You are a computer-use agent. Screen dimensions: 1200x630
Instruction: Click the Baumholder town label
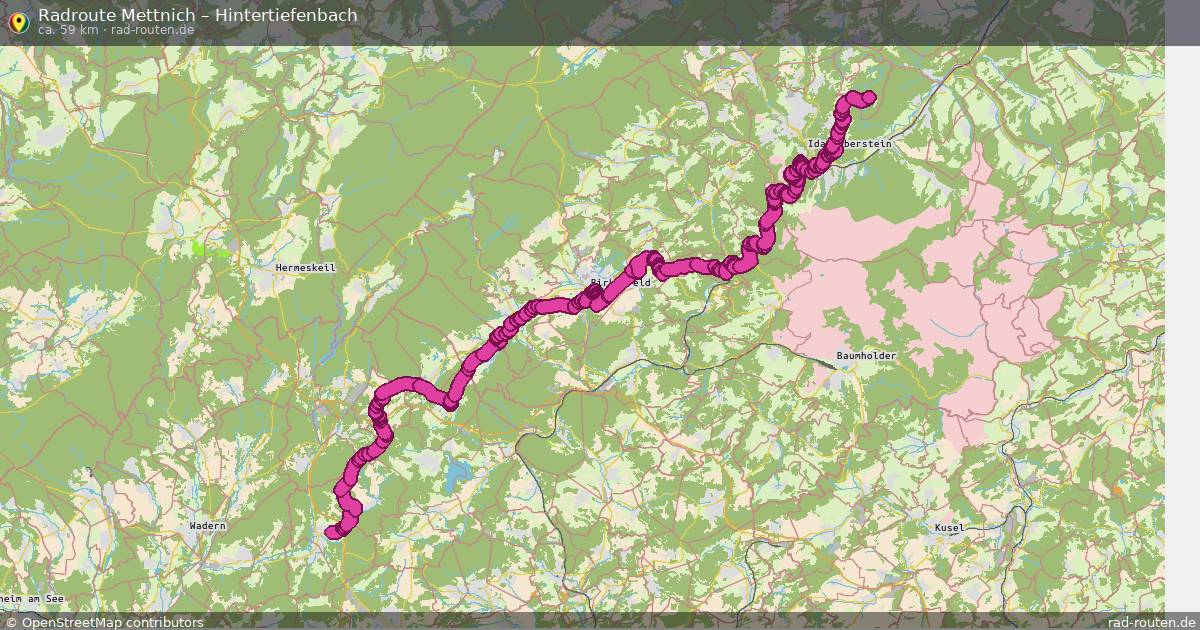[867, 356]
